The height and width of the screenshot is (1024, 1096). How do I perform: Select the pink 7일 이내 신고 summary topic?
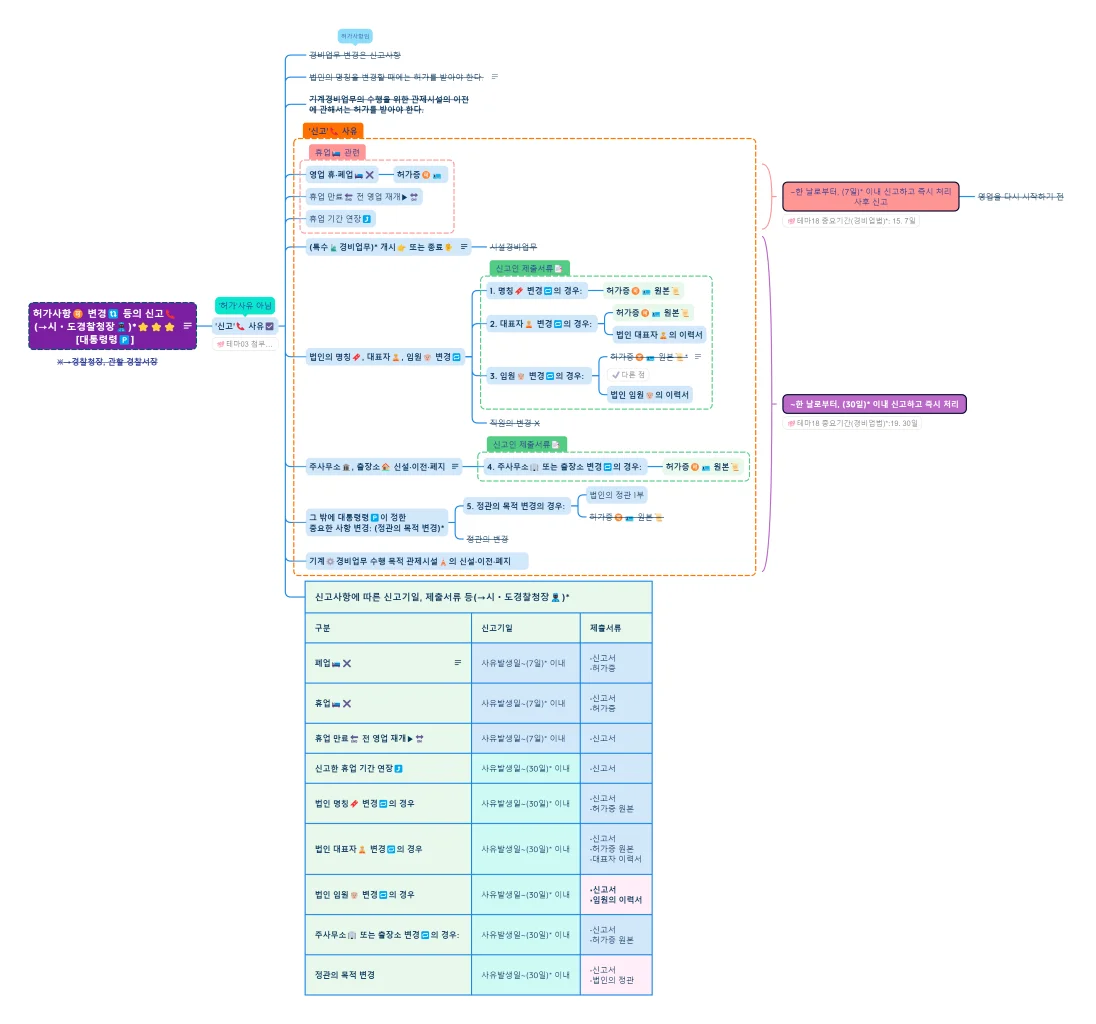(x=870, y=196)
